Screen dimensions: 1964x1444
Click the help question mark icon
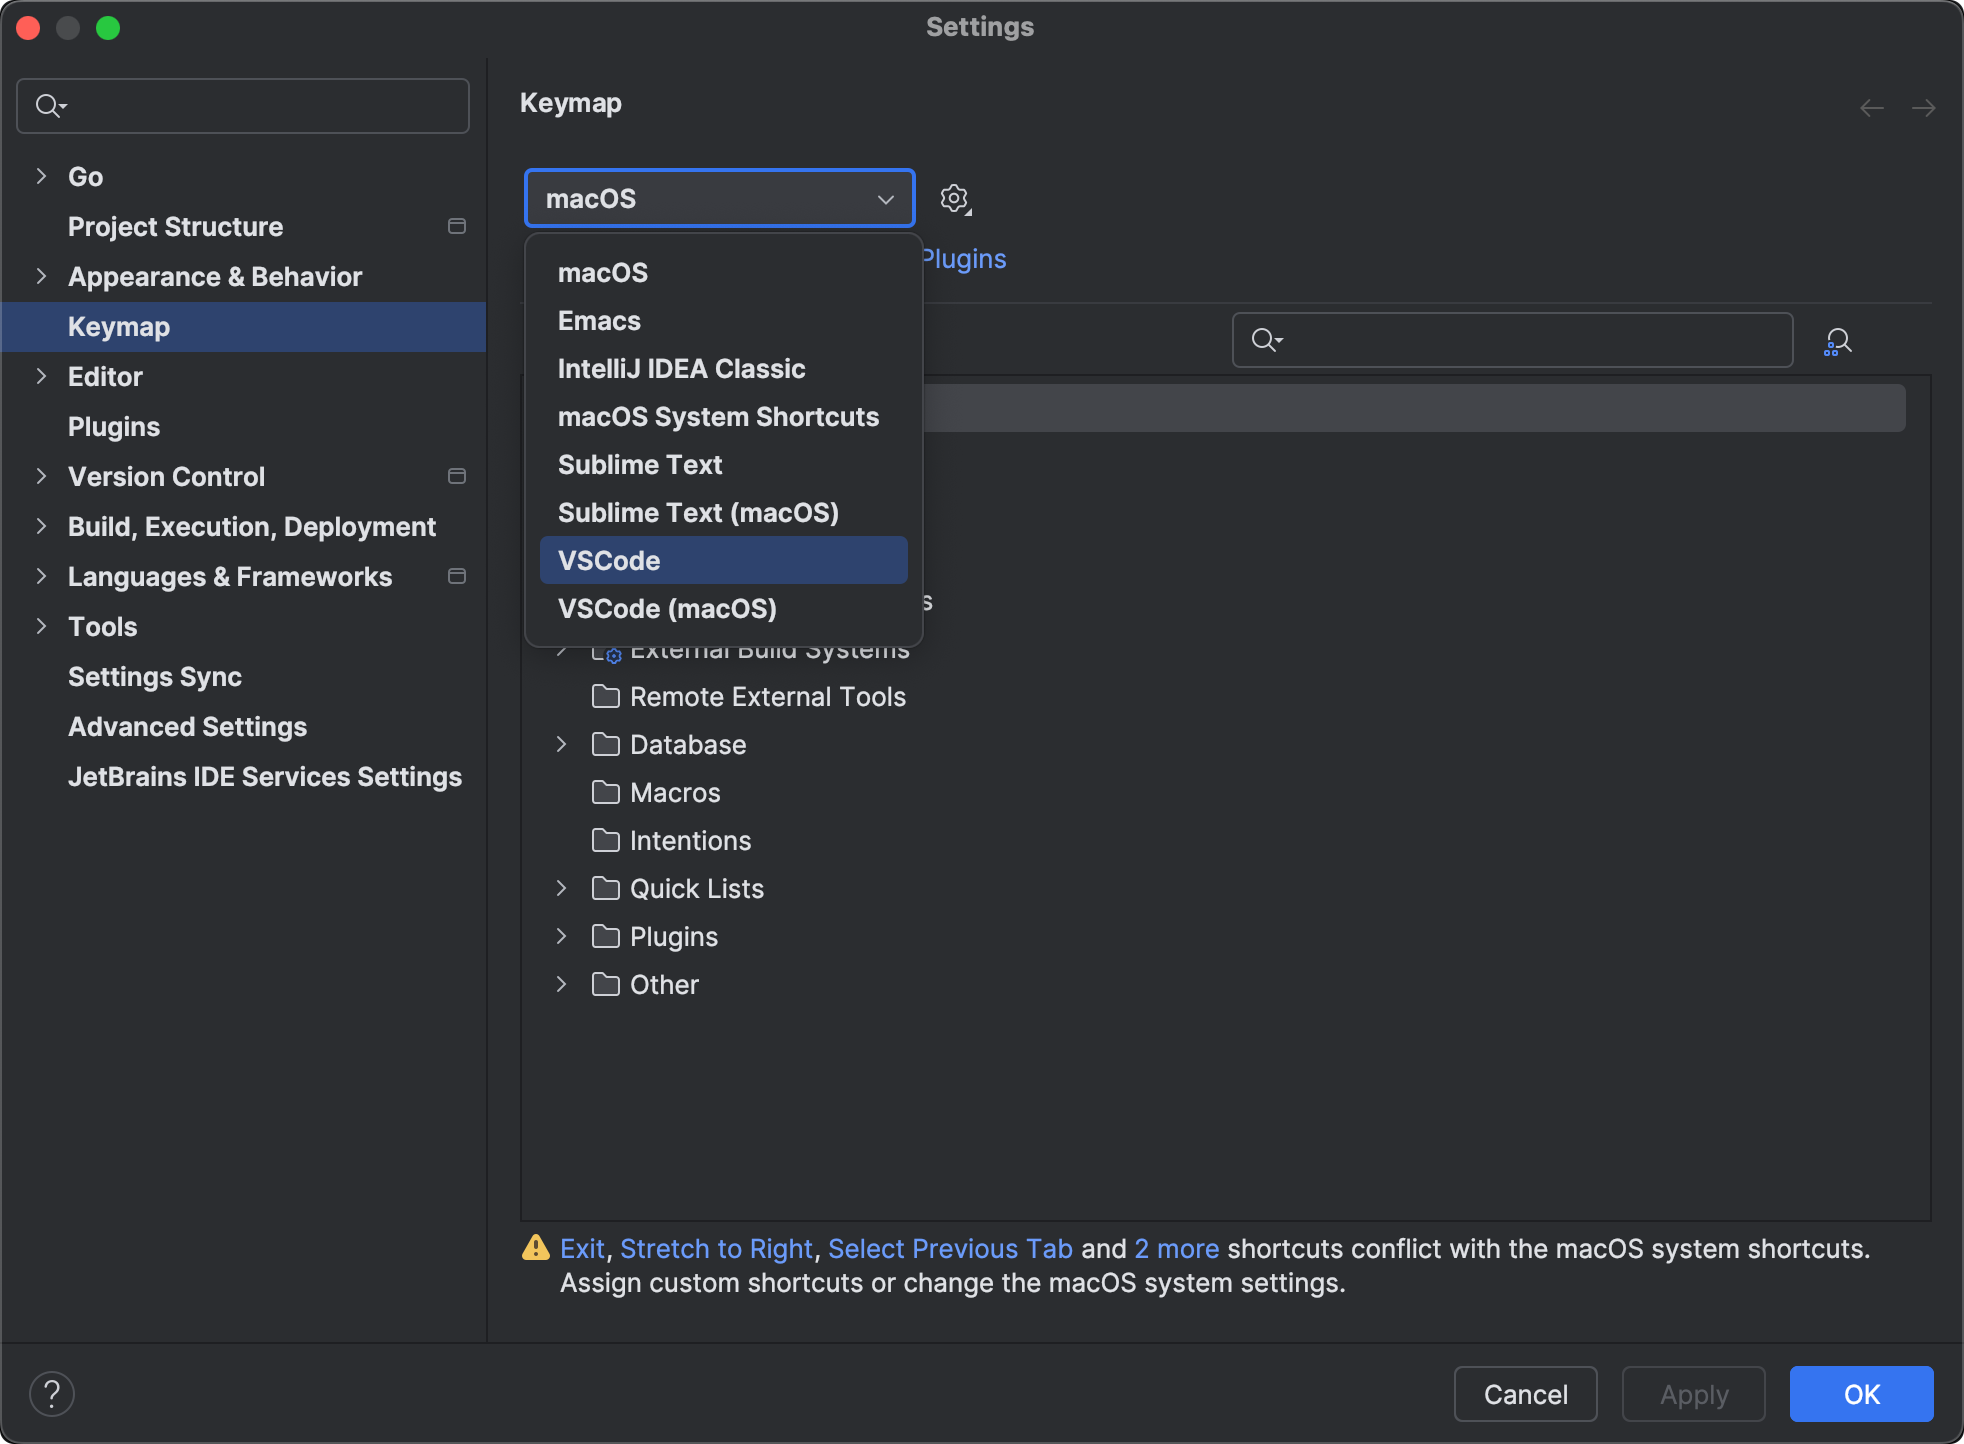tap(52, 1392)
